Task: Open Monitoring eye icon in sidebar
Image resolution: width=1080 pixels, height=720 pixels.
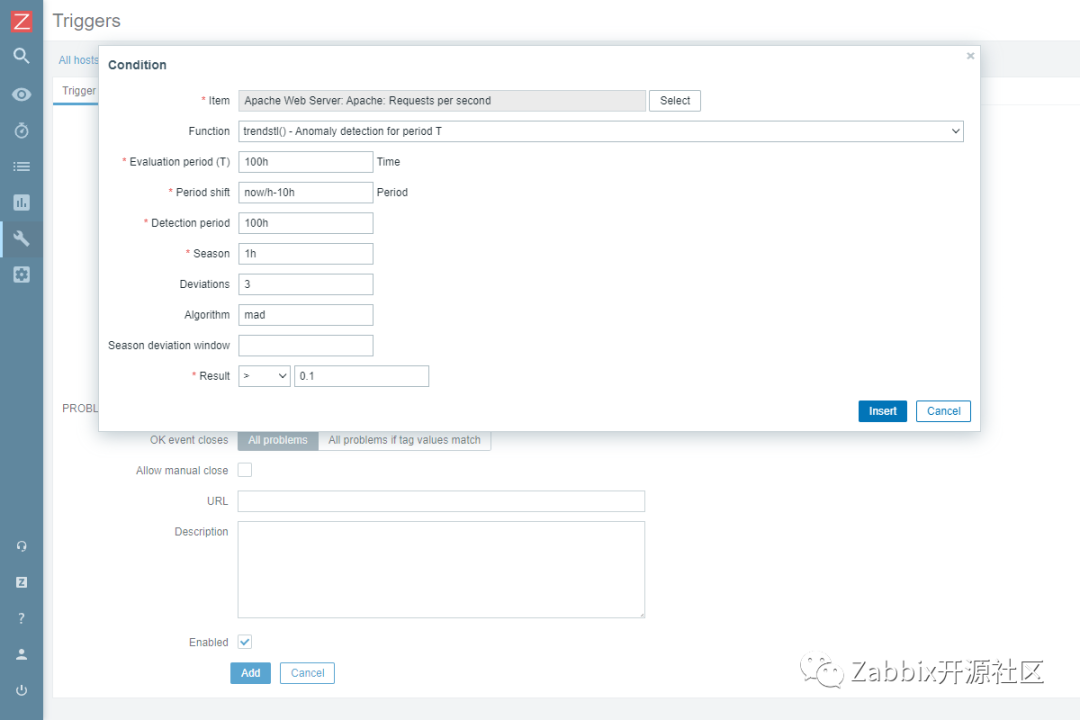Action: [21, 94]
